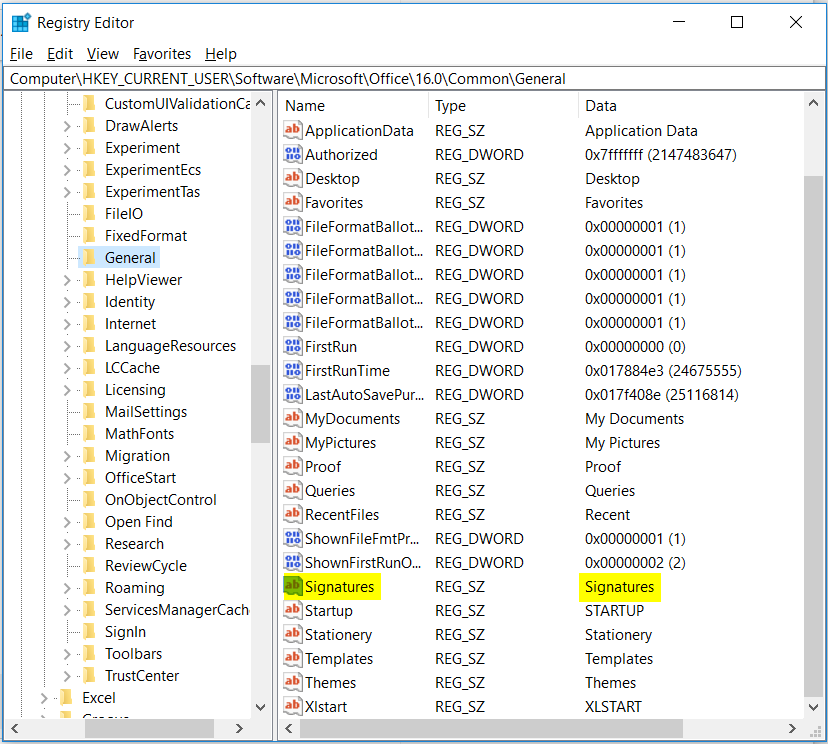Open the File menu
The width and height of the screenshot is (828, 744).
click(21, 54)
